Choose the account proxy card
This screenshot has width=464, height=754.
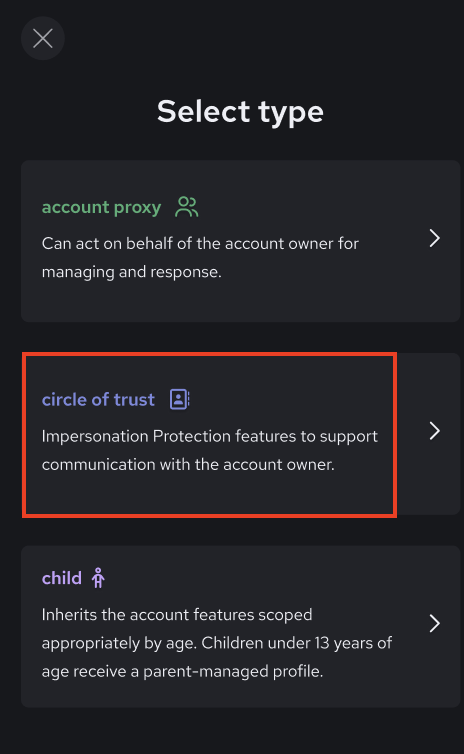pos(240,241)
